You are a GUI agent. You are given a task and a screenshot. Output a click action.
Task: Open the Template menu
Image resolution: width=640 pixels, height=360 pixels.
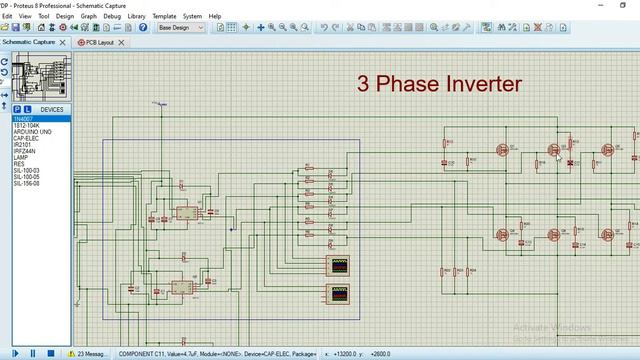[x=164, y=16]
